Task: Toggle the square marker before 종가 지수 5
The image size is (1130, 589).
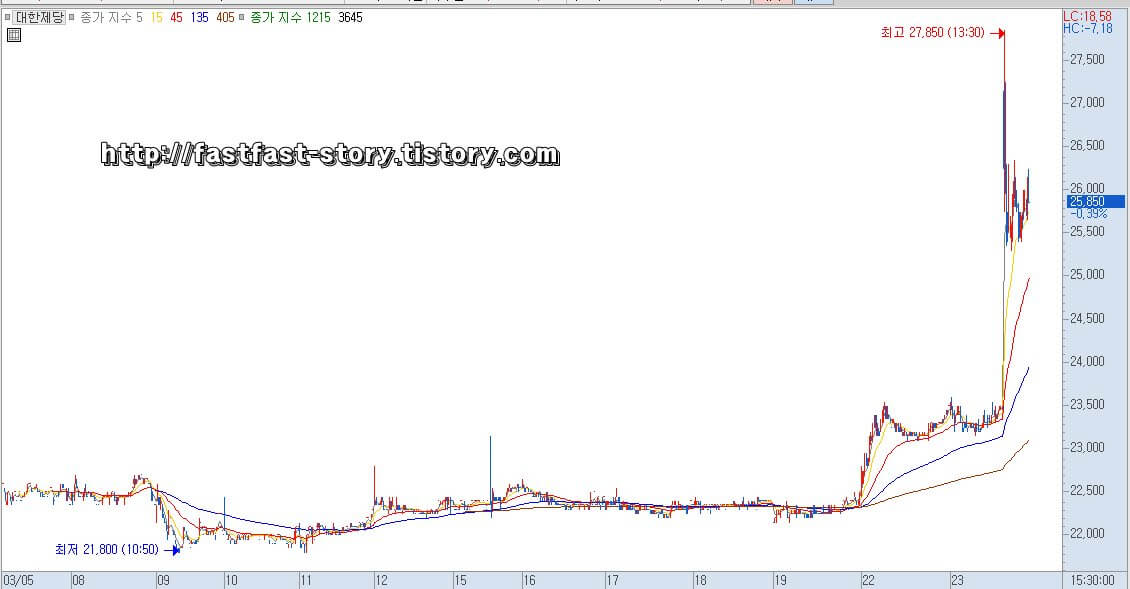Action: point(71,17)
